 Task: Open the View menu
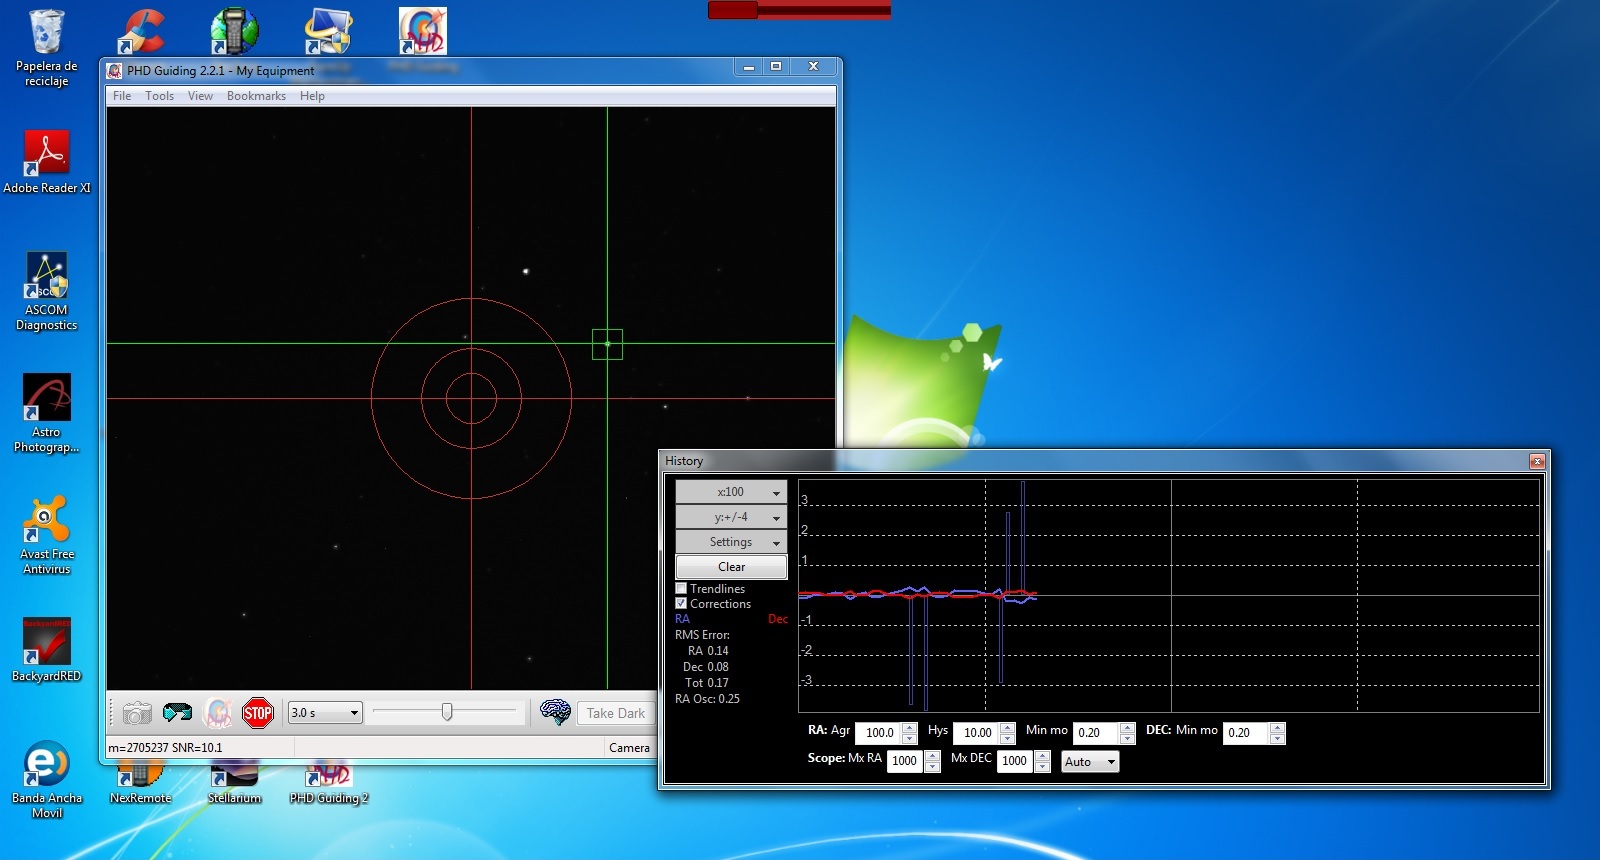tap(200, 96)
